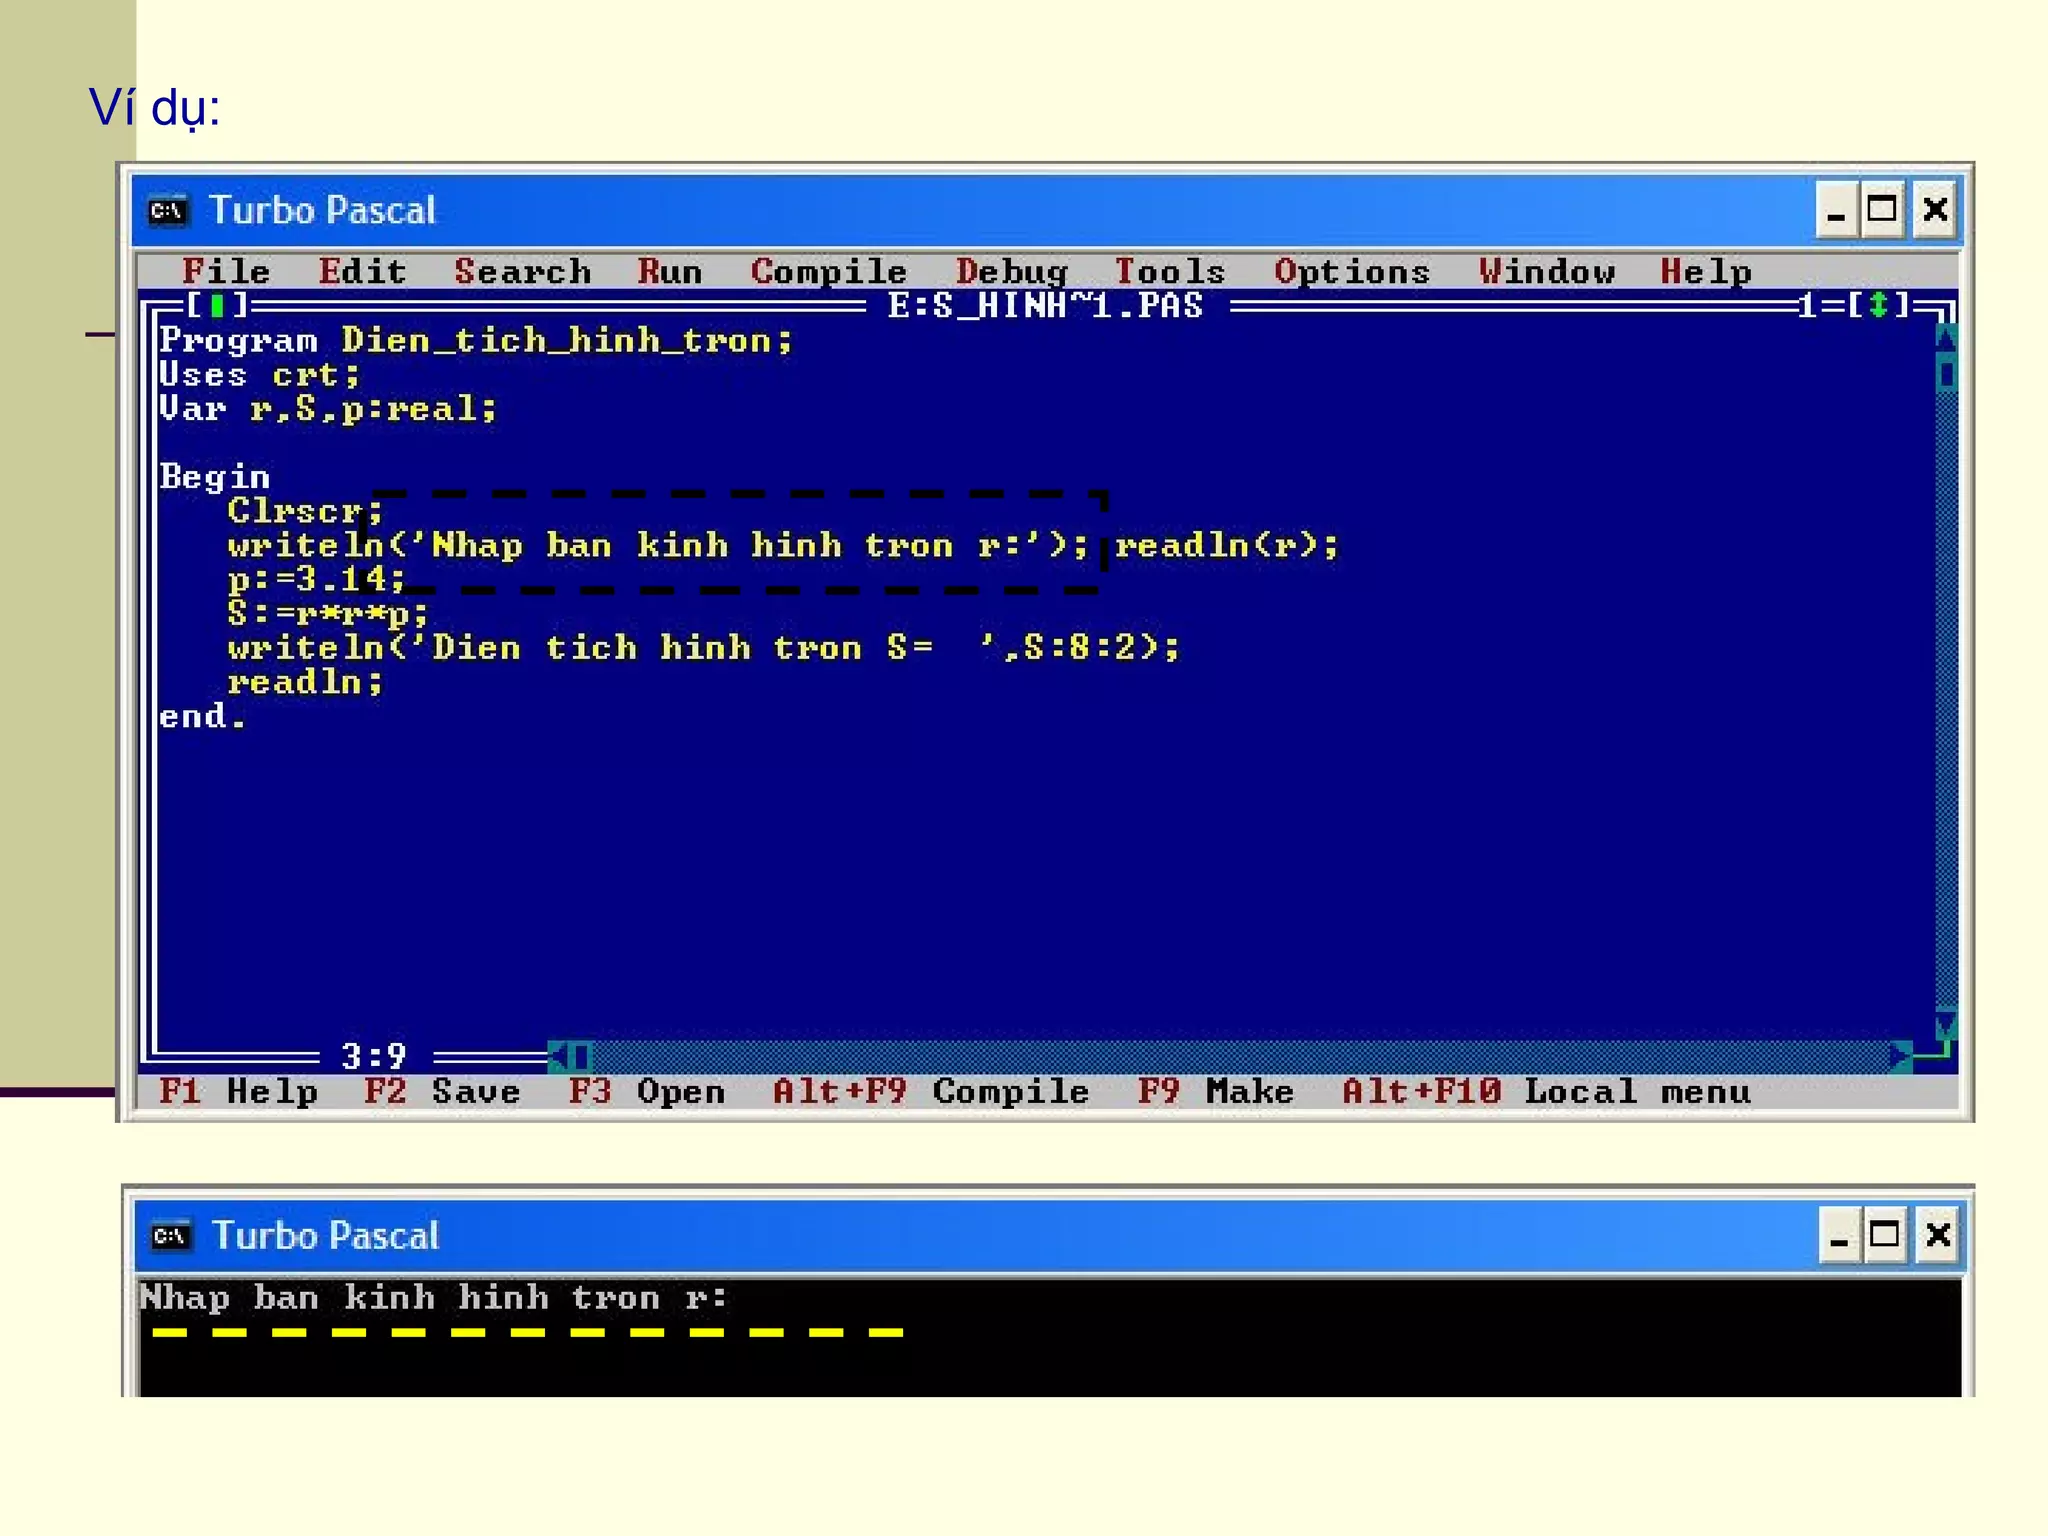The image size is (2048, 1536).
Task: Open the Debug menu
Action: click(x=1011, y=272)
